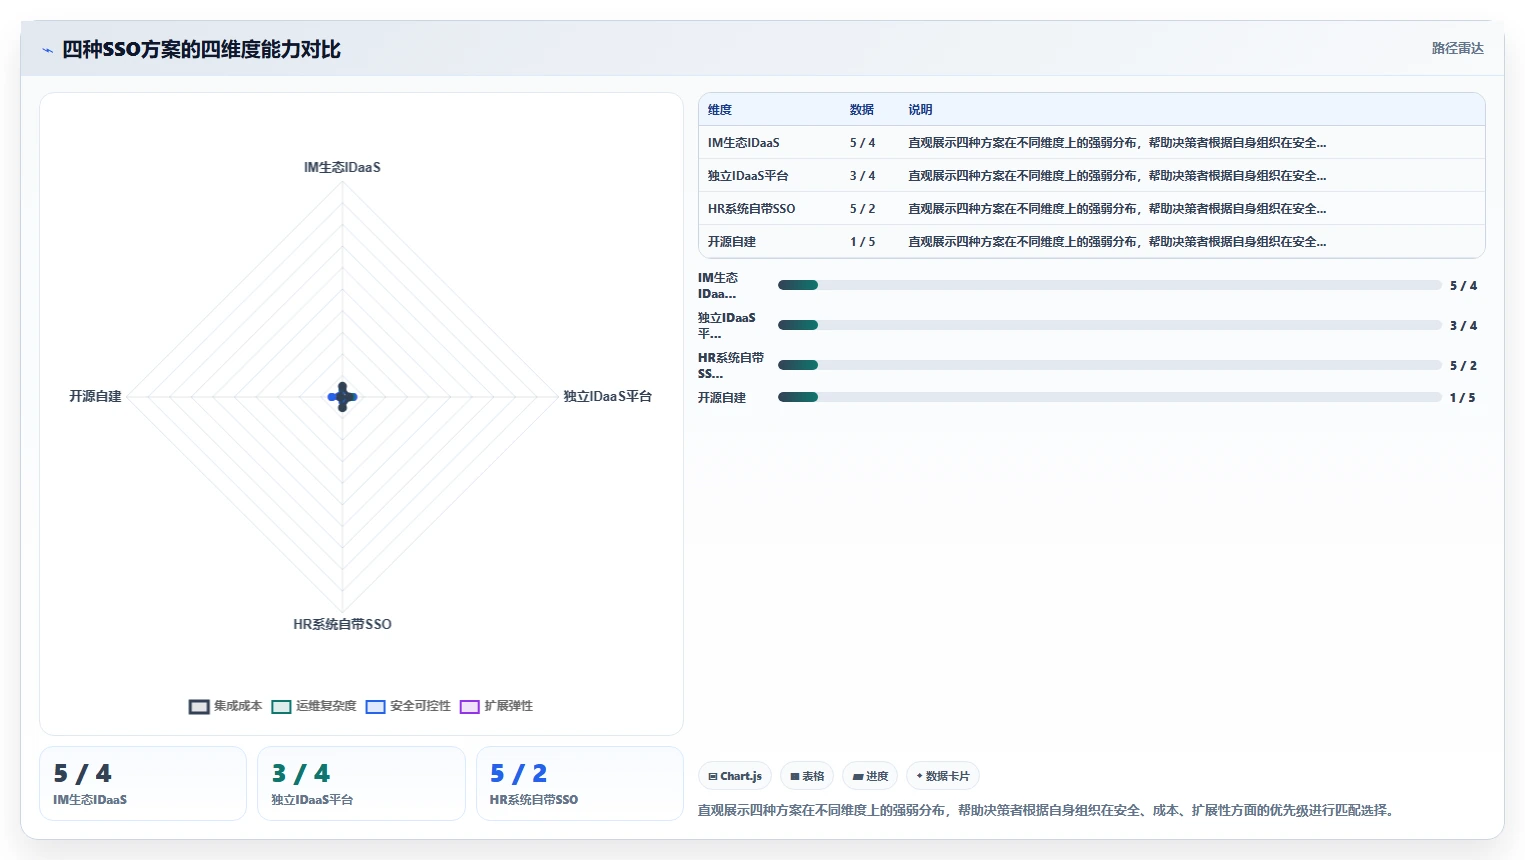Click the 独立IDaaS平台 radar axis label

tap(607, 397)
